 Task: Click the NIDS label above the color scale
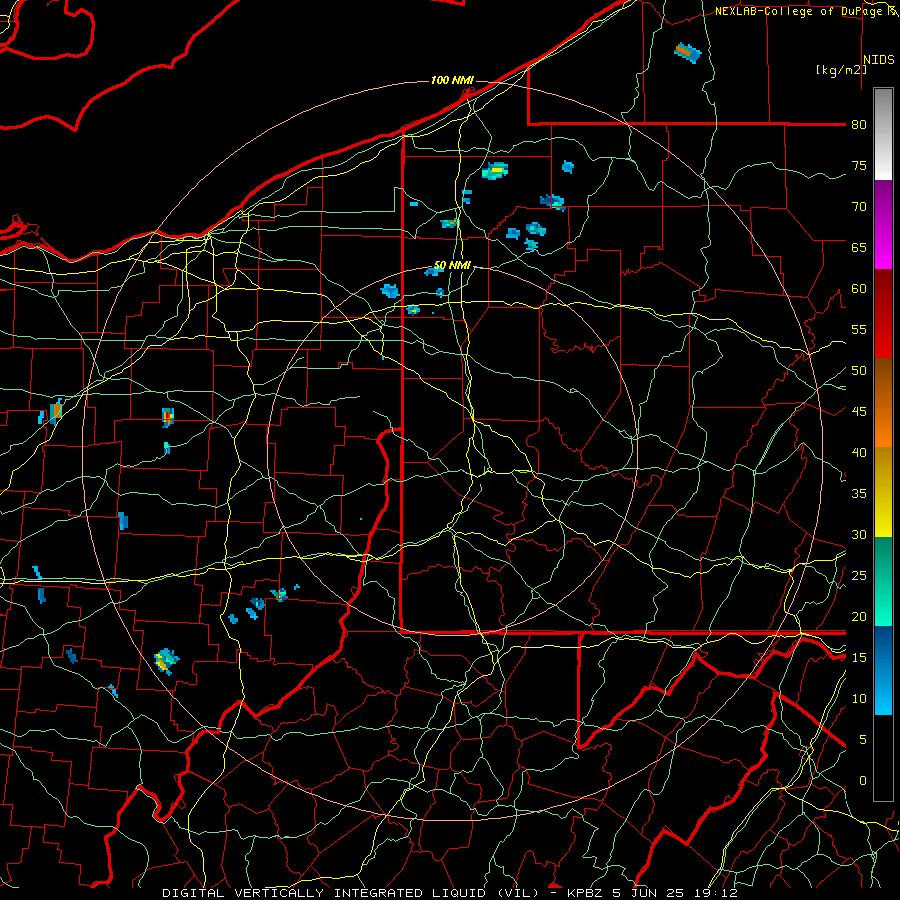(878, 60)
